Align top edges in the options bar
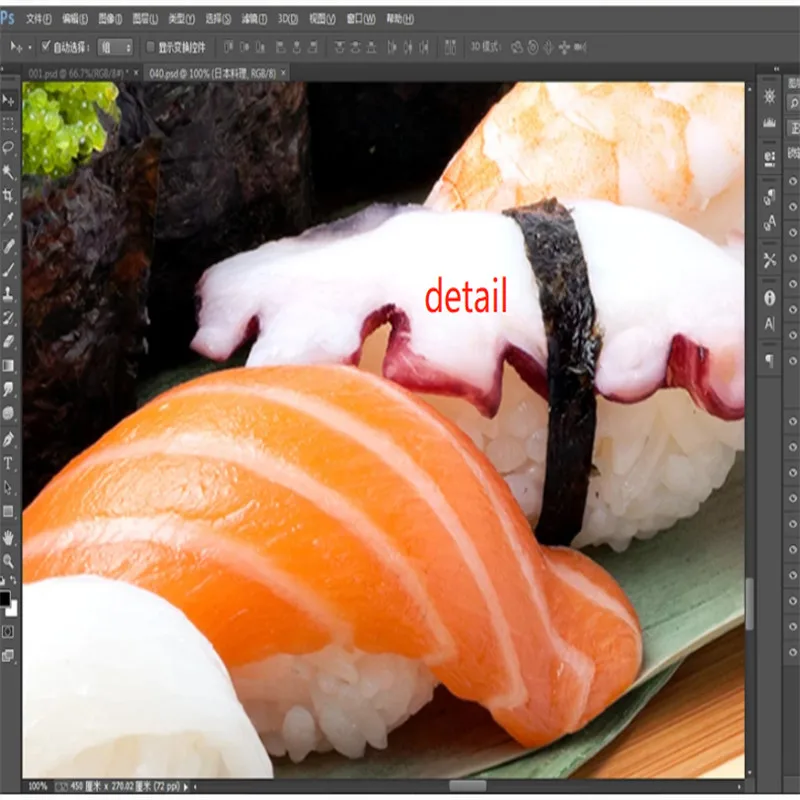 (x=228, y=47)
